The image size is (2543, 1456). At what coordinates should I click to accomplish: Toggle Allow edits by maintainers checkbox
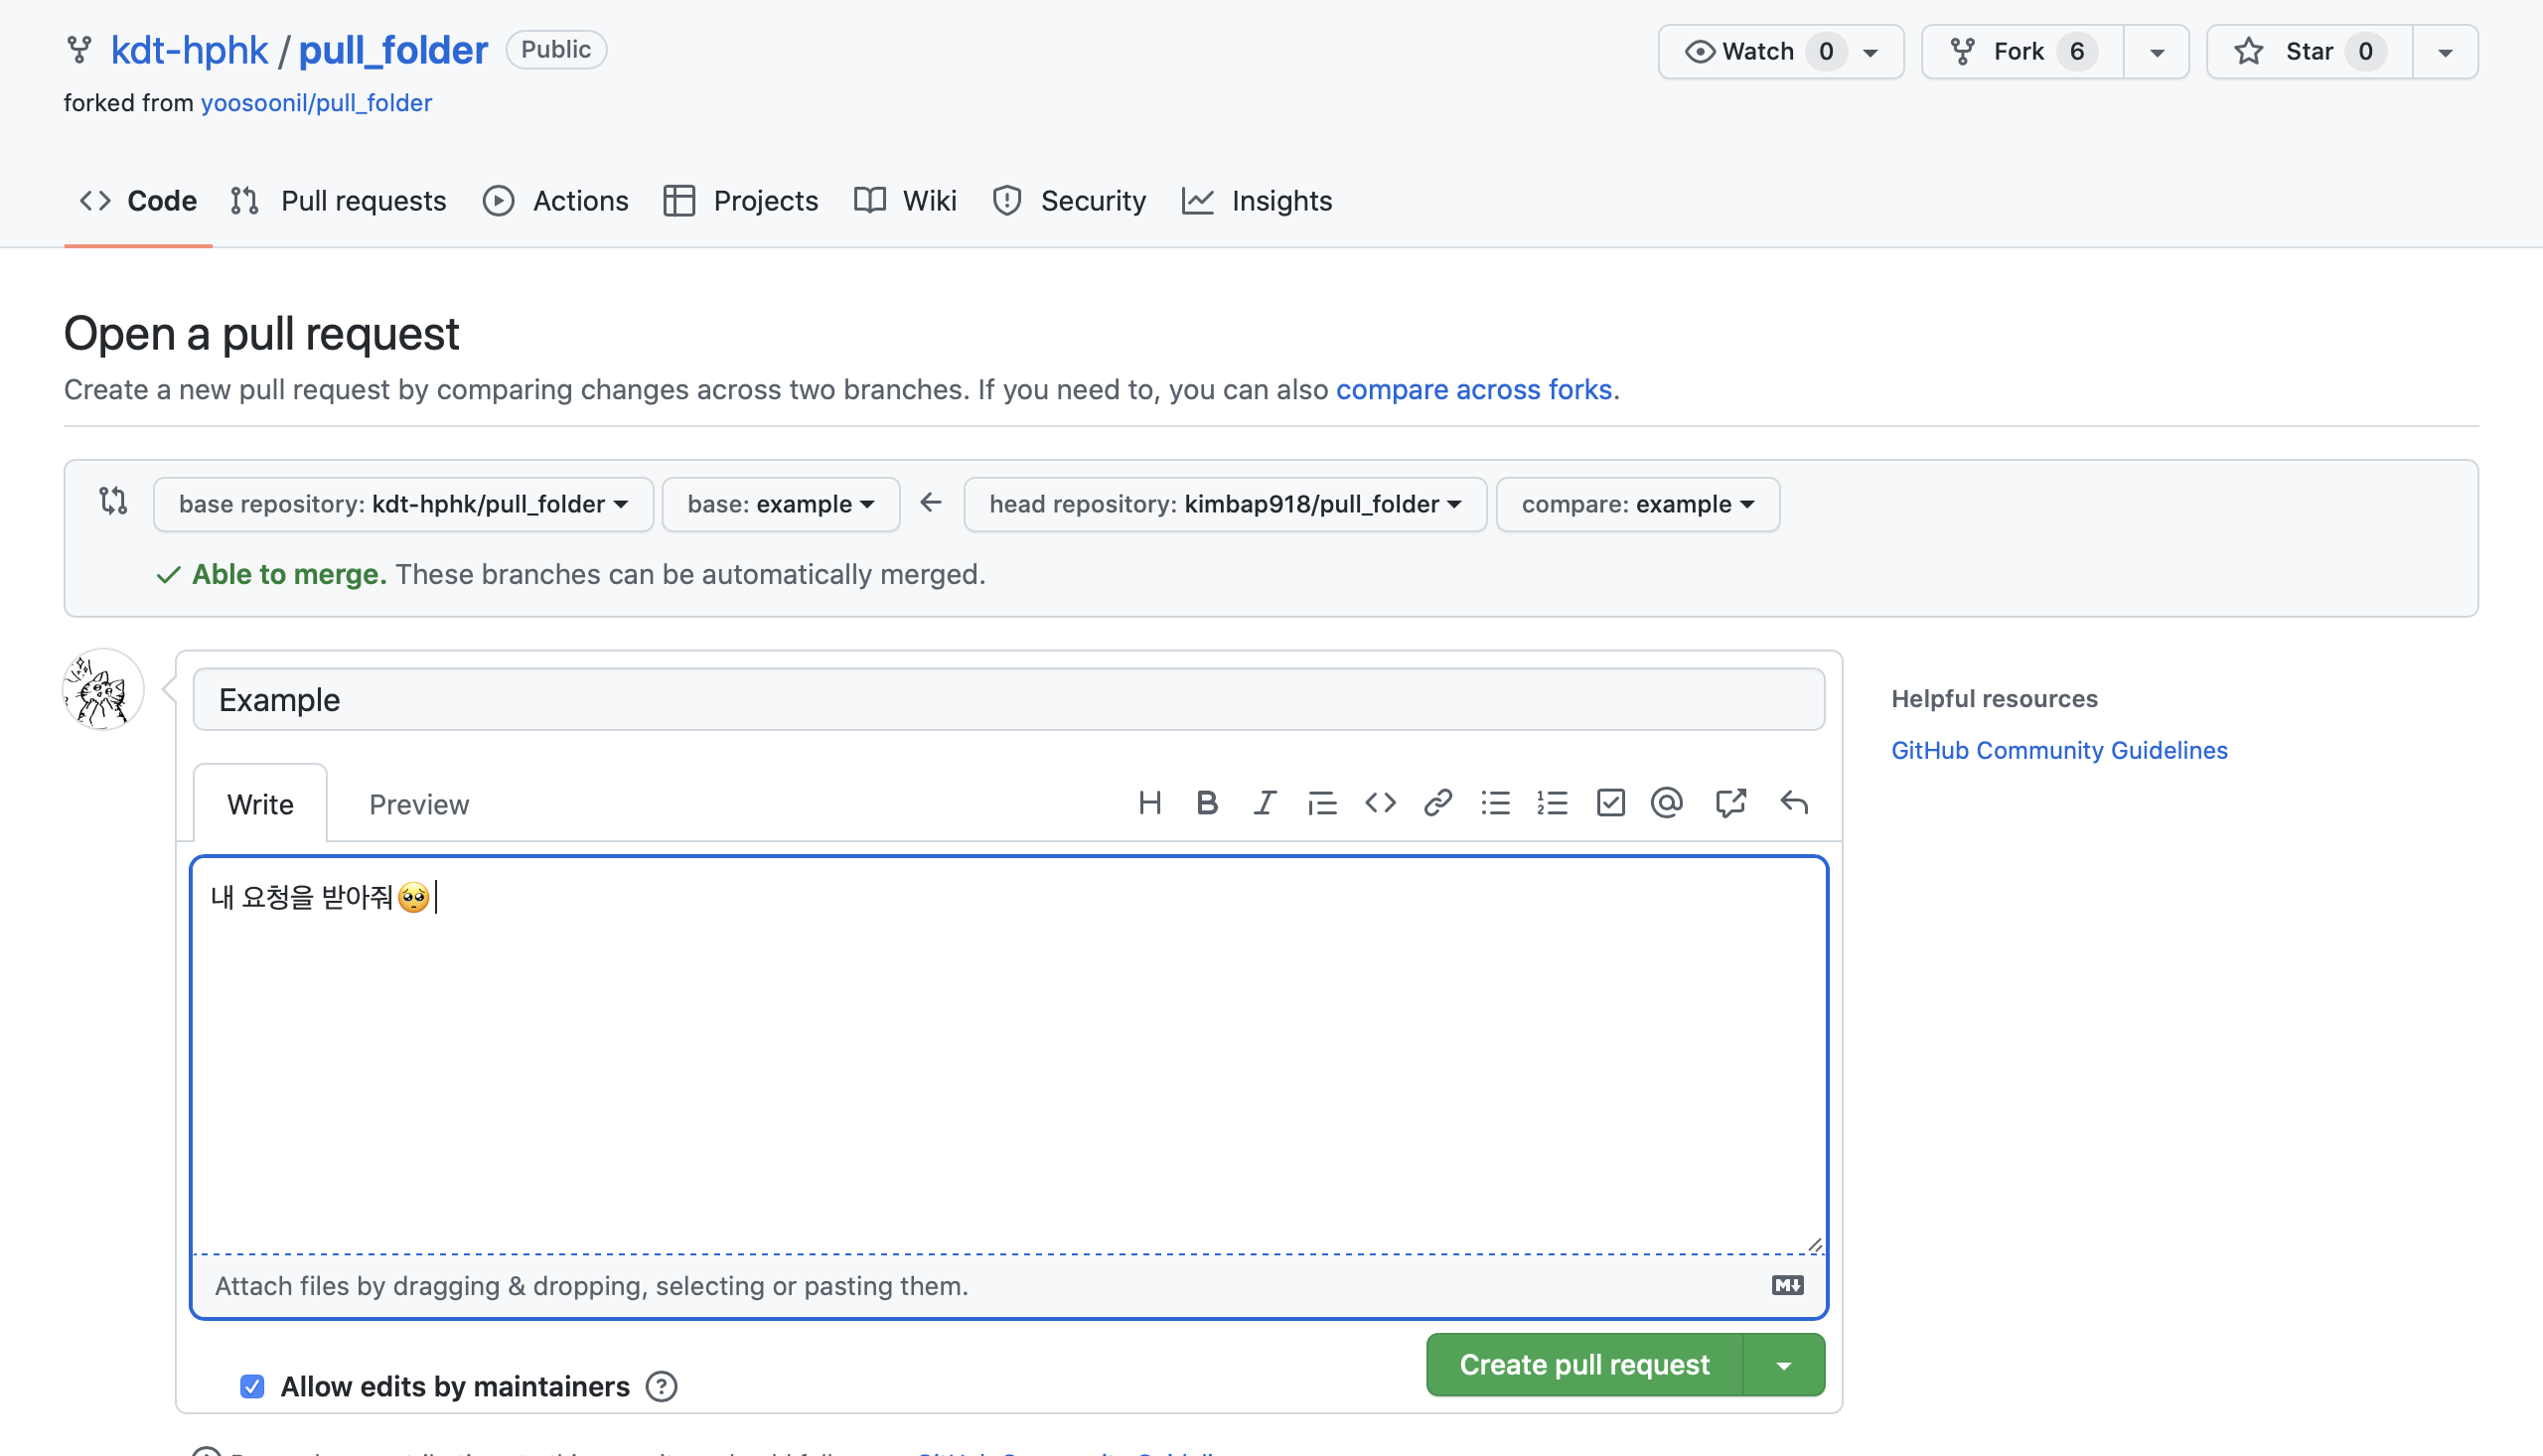[252, 1387]
